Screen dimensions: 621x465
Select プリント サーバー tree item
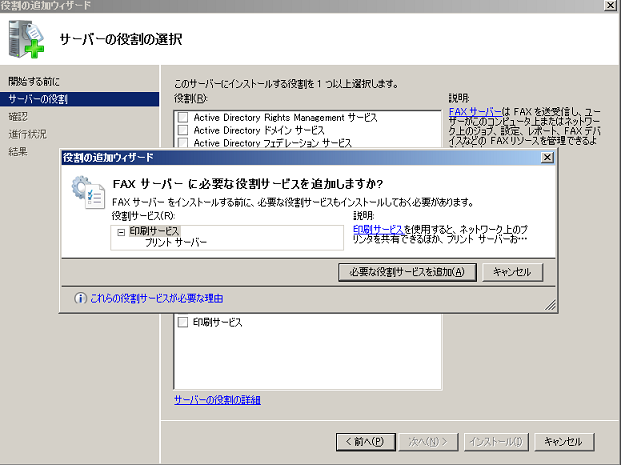[175, 242]
